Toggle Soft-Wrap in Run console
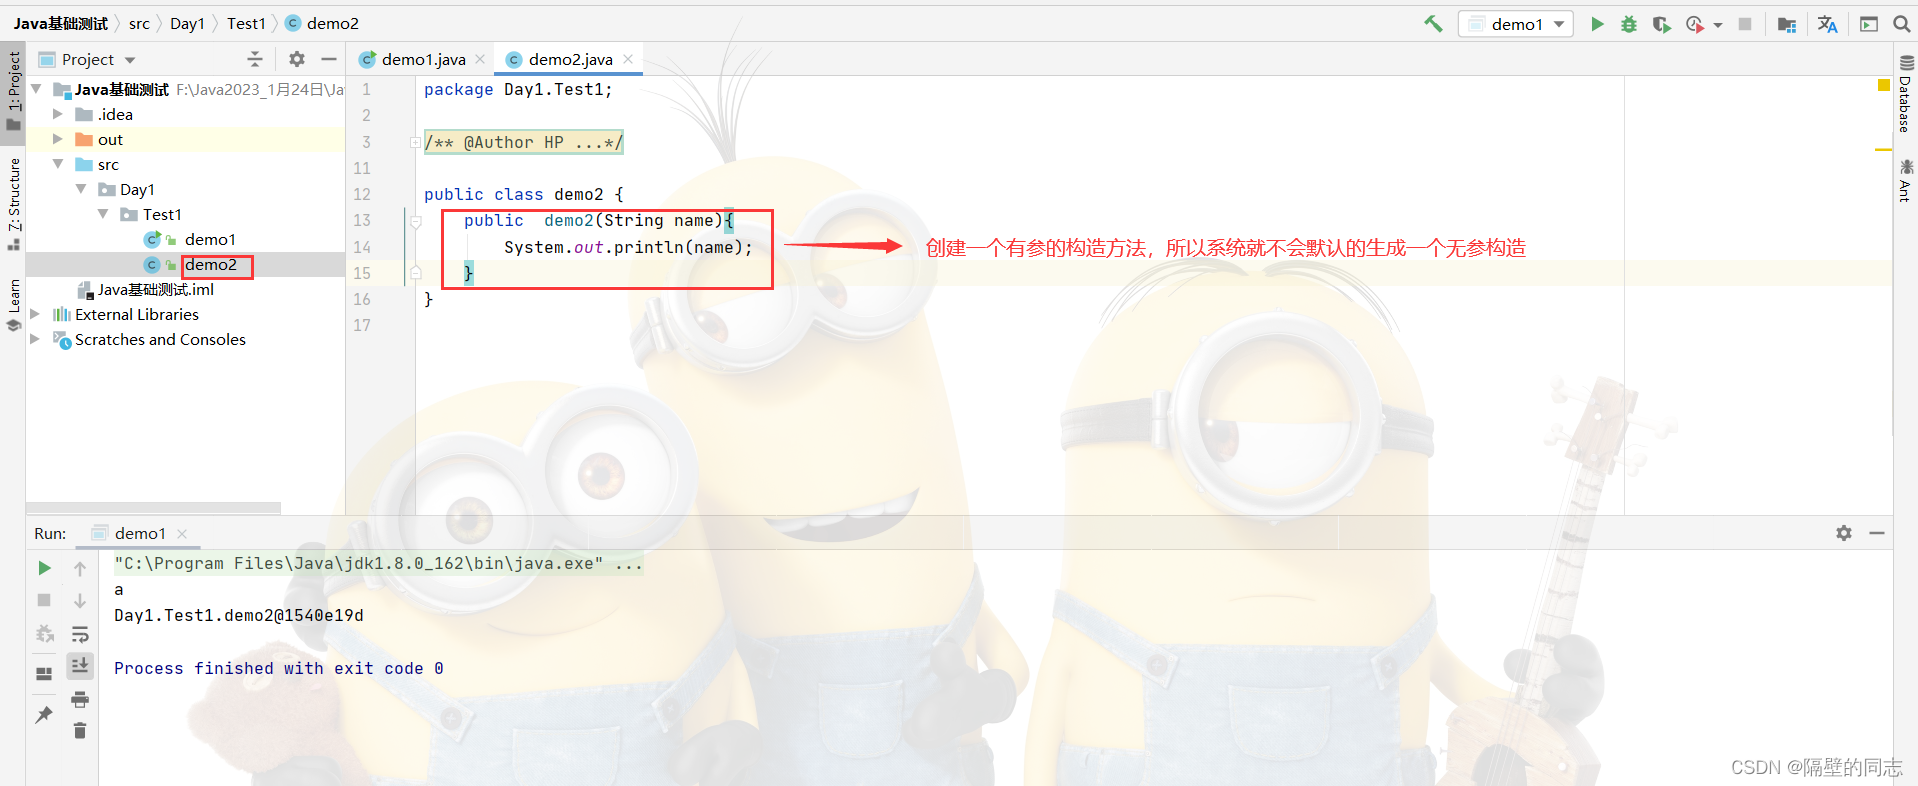The height and width of the screenshot is (786, 1918). click(80, 634)
